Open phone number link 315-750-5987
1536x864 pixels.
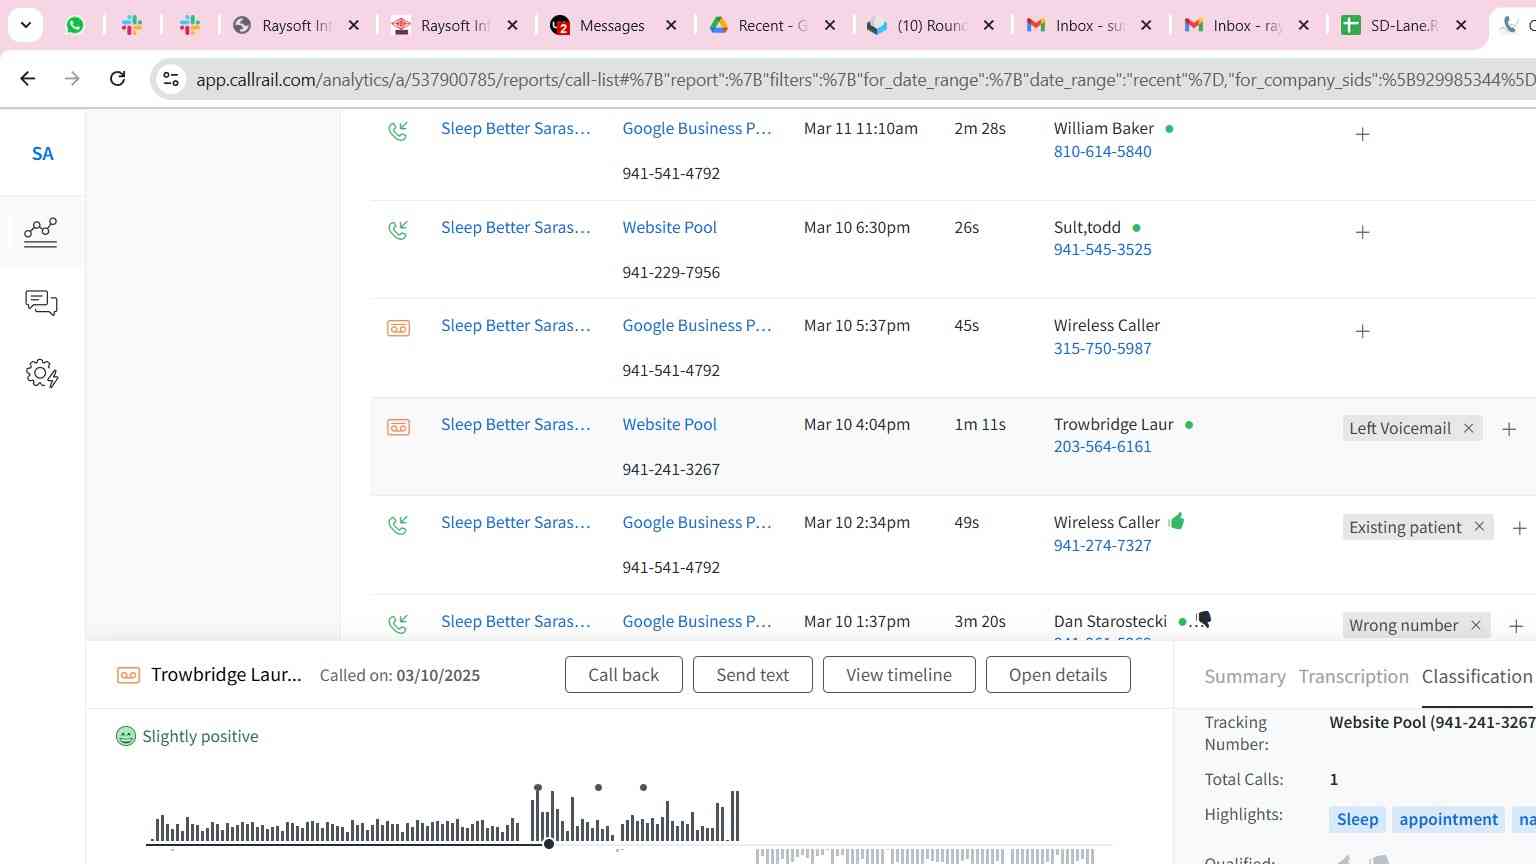[1102, 348]
